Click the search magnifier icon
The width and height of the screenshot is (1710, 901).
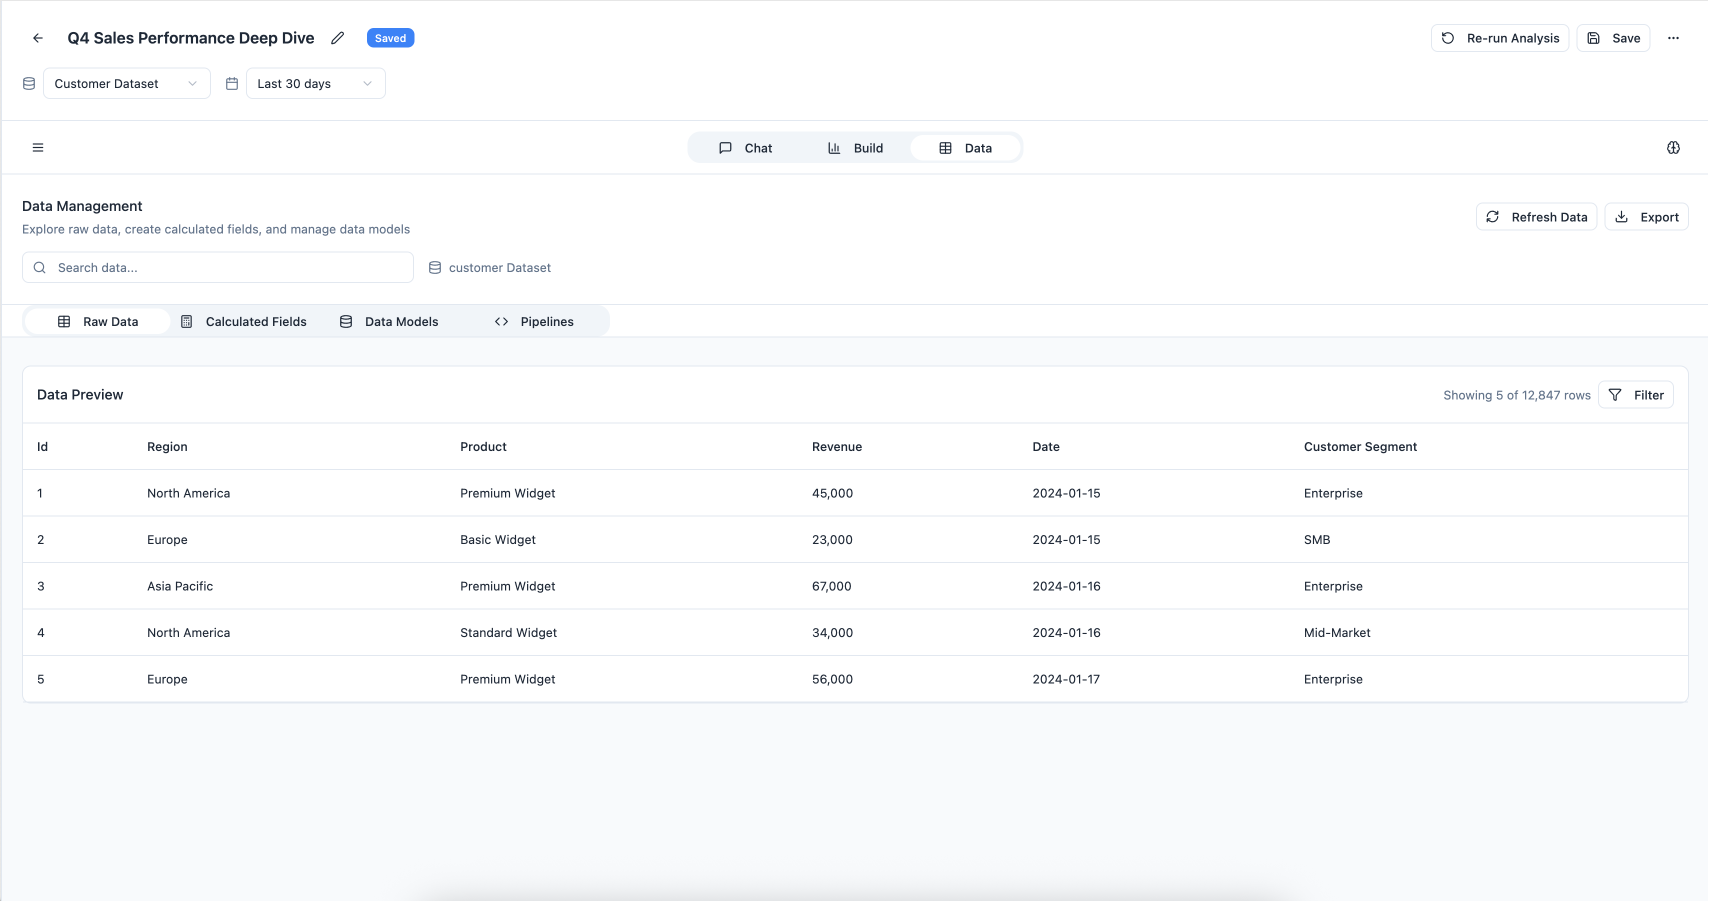[40, 268]
